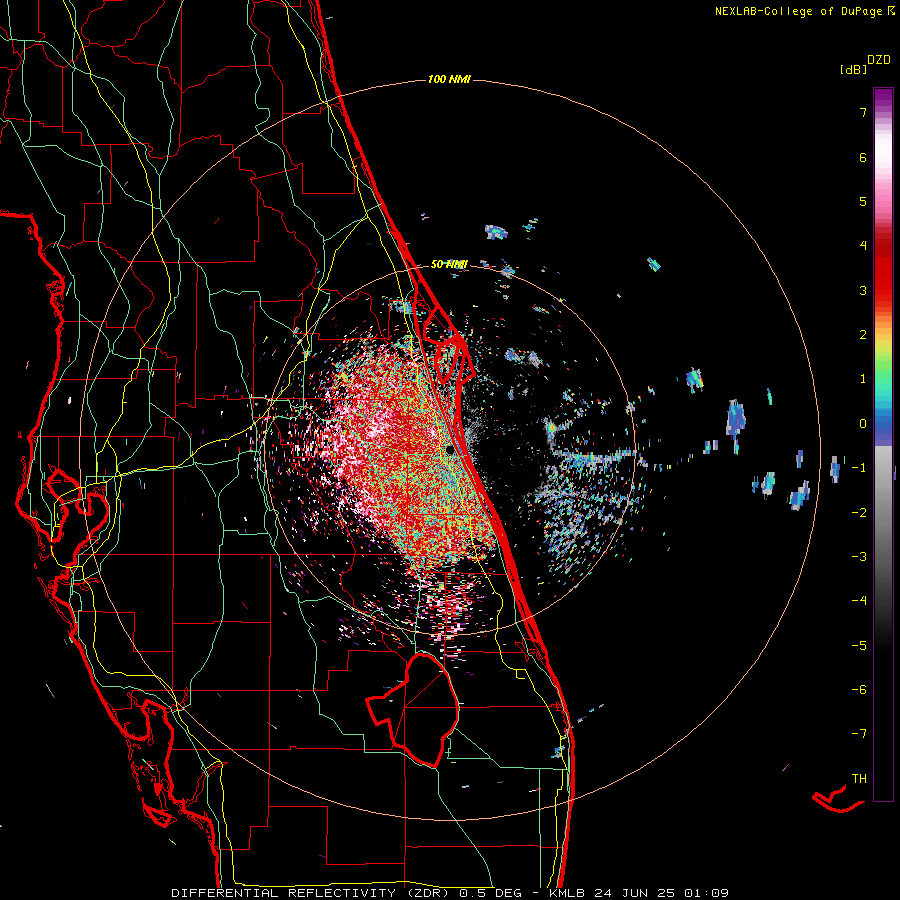
Task: Click the positive 1 dB scale label
Action: (x=863, y=379)
